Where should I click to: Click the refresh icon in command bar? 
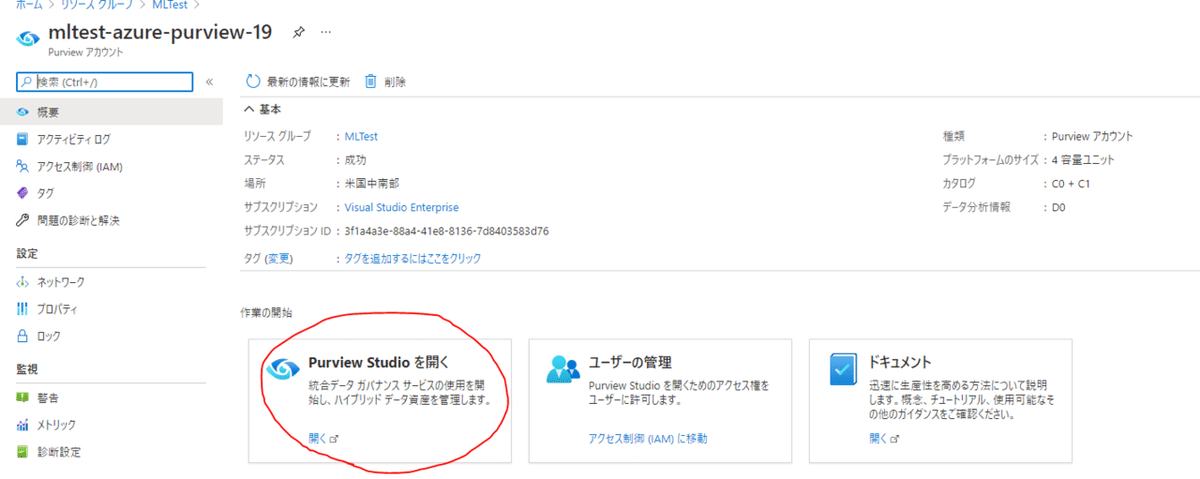(253, 81)
